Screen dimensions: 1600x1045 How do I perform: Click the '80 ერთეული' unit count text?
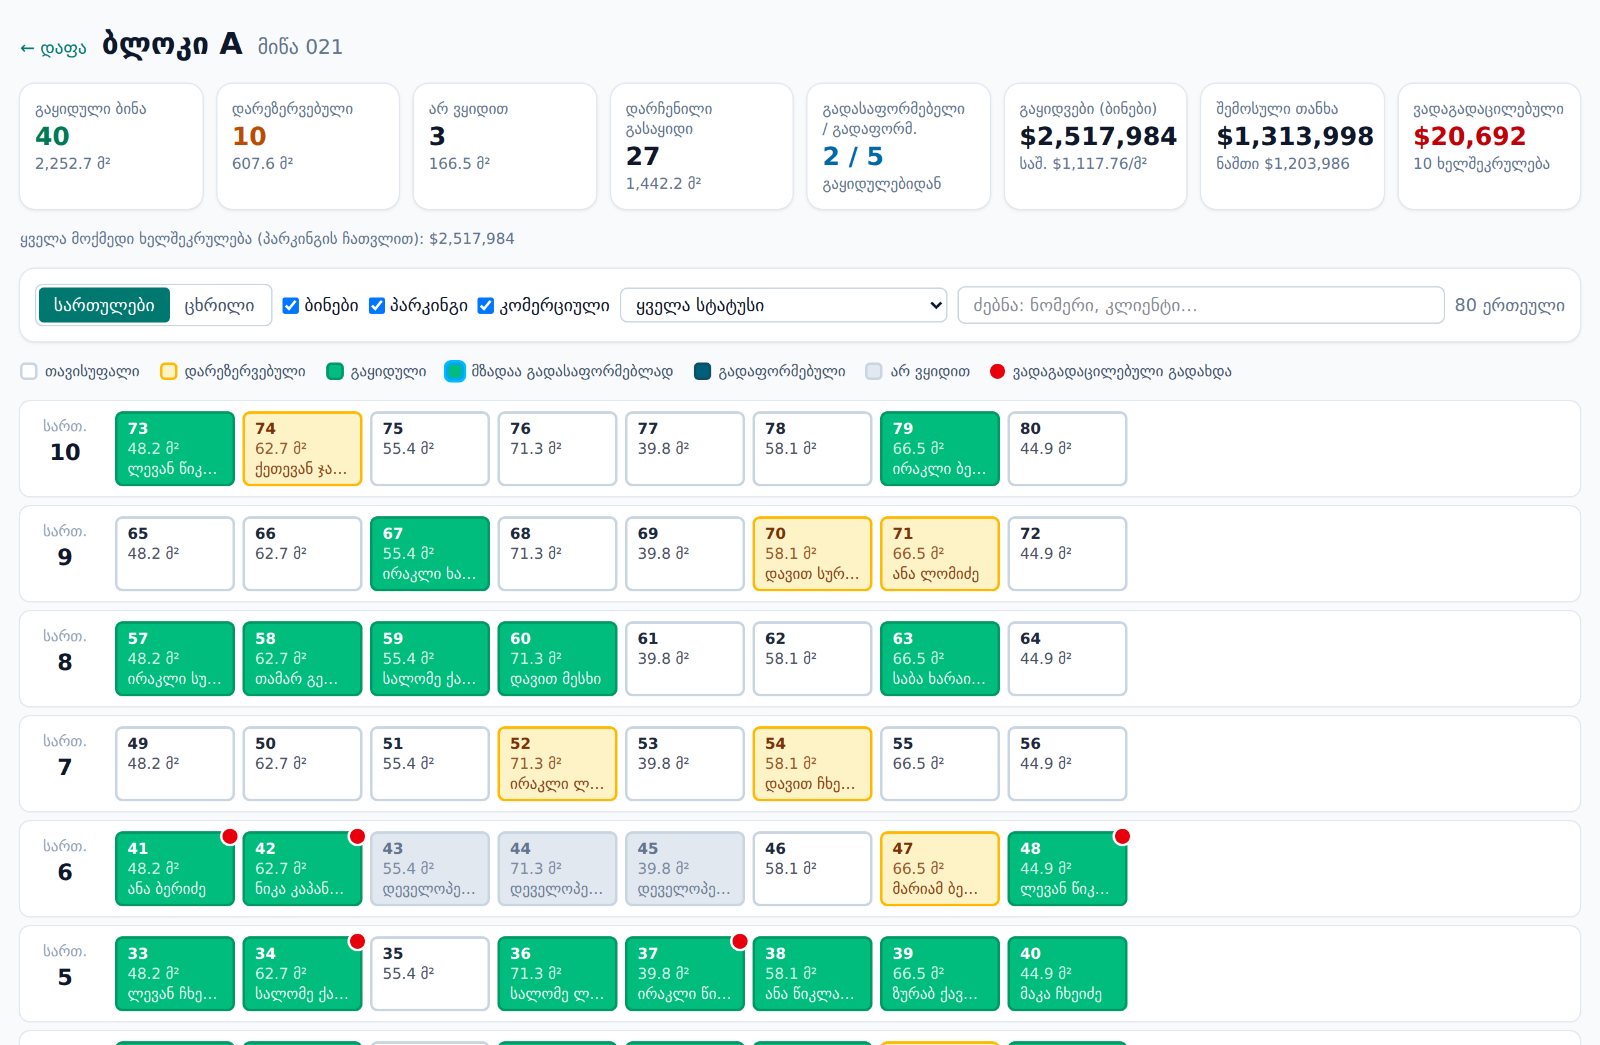tap(1510, 305)
